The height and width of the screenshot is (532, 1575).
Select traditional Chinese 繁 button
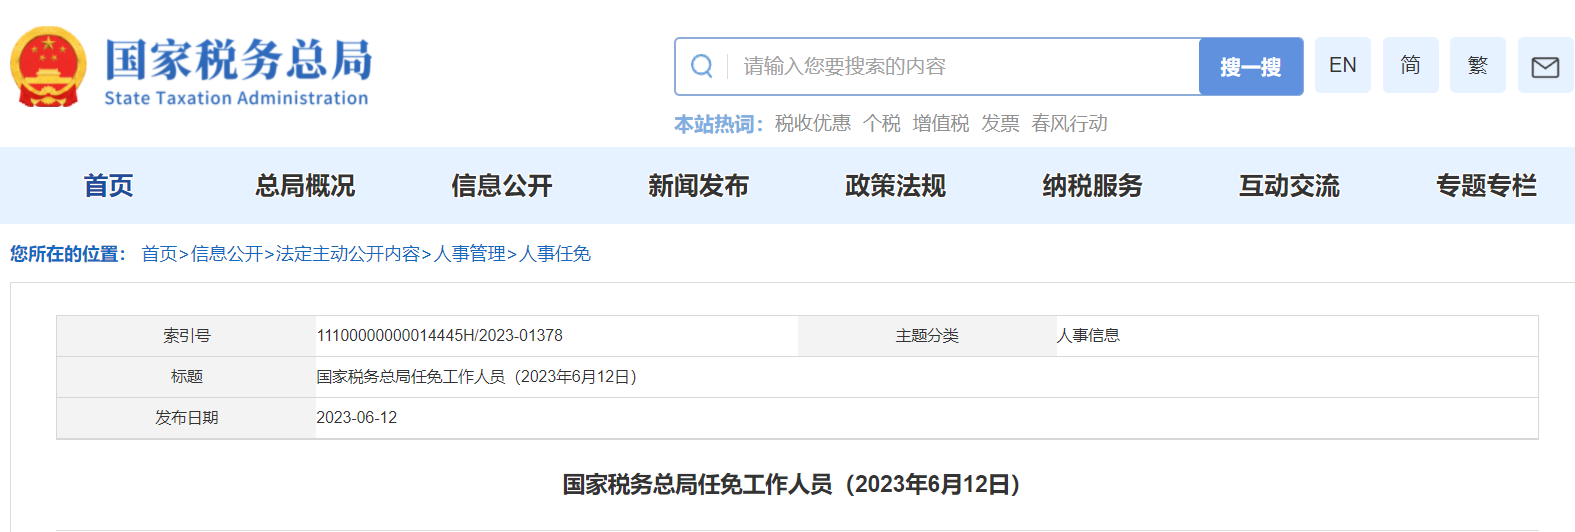click(1477, 65)
